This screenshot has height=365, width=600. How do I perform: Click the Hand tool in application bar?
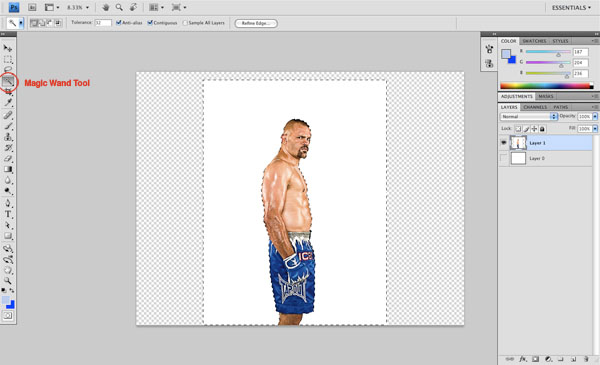pos(106,7)
